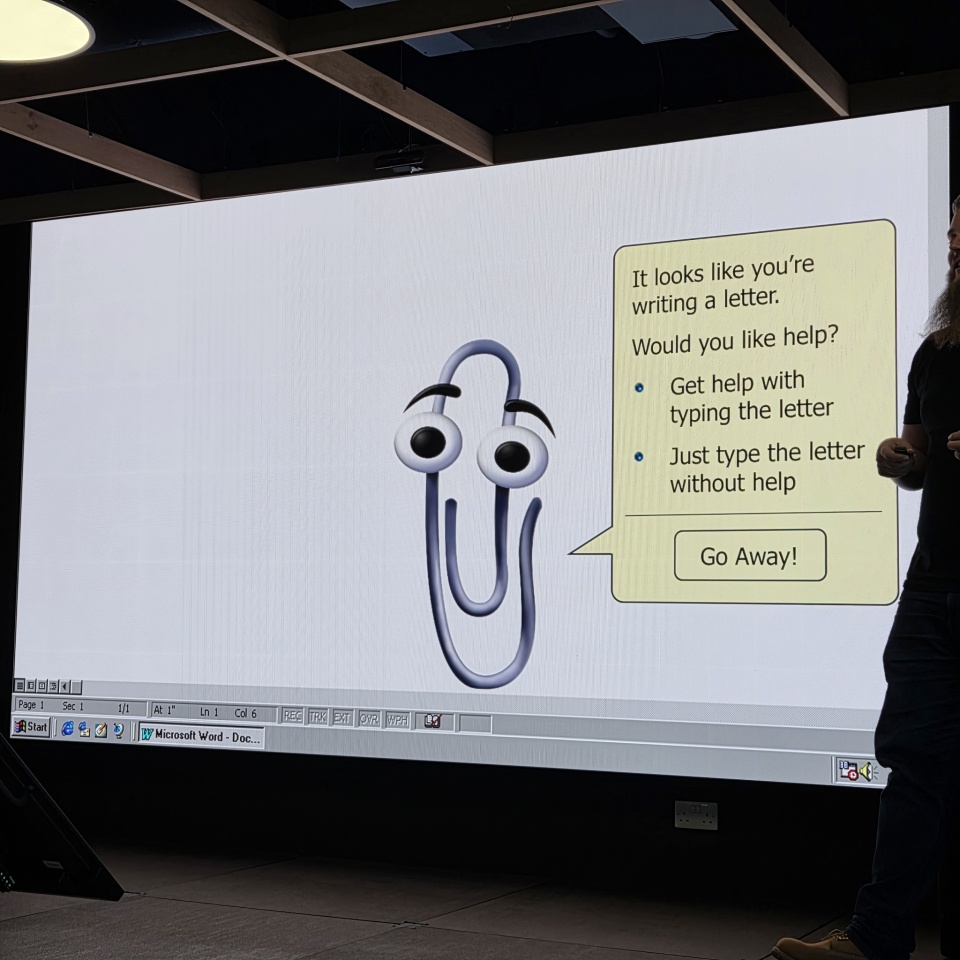Viewport: 960px width, 960px height.
Task: Toggle TRK track changes indicator
Action: 318,718
